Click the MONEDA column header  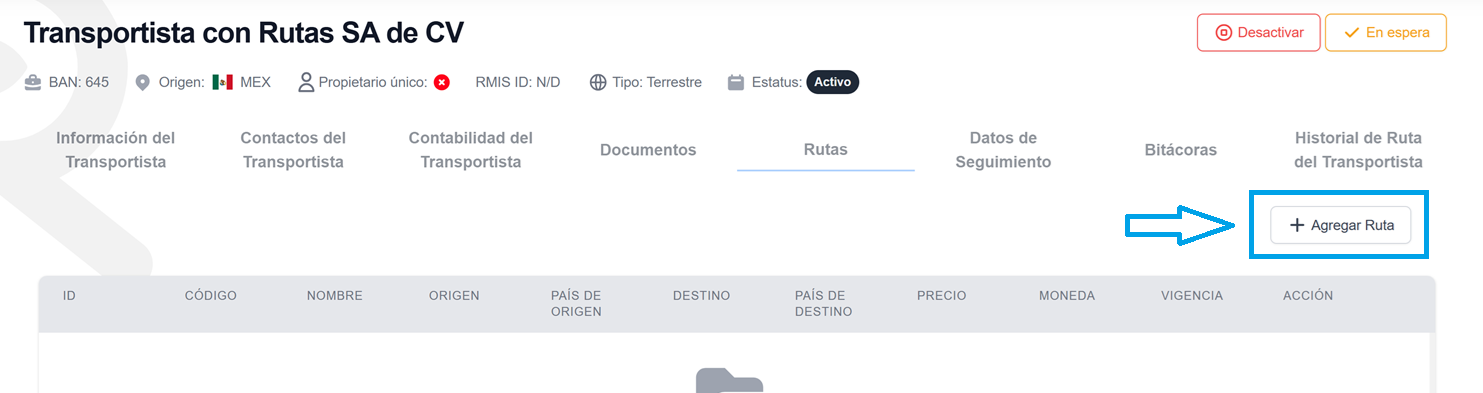[1067, 296]
